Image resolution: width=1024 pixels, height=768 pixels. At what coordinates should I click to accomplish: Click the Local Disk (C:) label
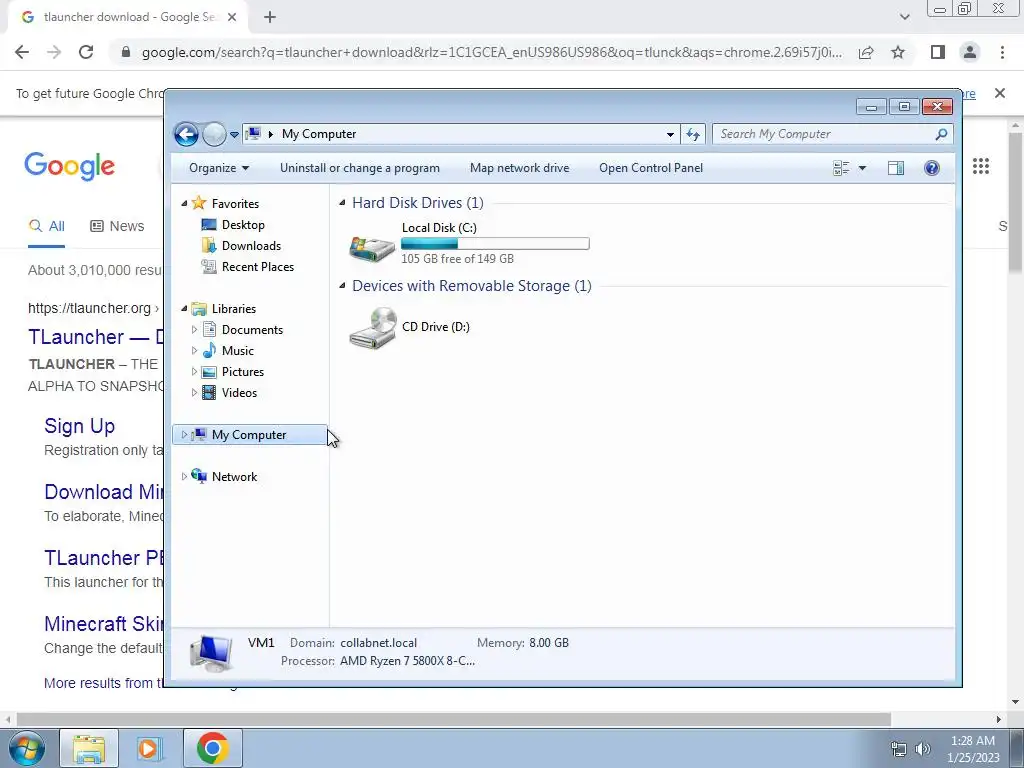[439, 228]
